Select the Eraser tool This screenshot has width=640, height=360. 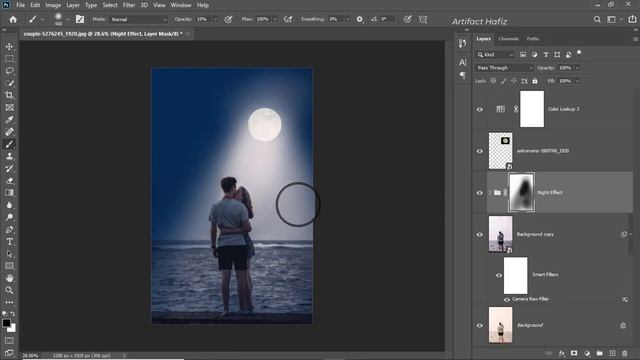[x=9, y=180]
